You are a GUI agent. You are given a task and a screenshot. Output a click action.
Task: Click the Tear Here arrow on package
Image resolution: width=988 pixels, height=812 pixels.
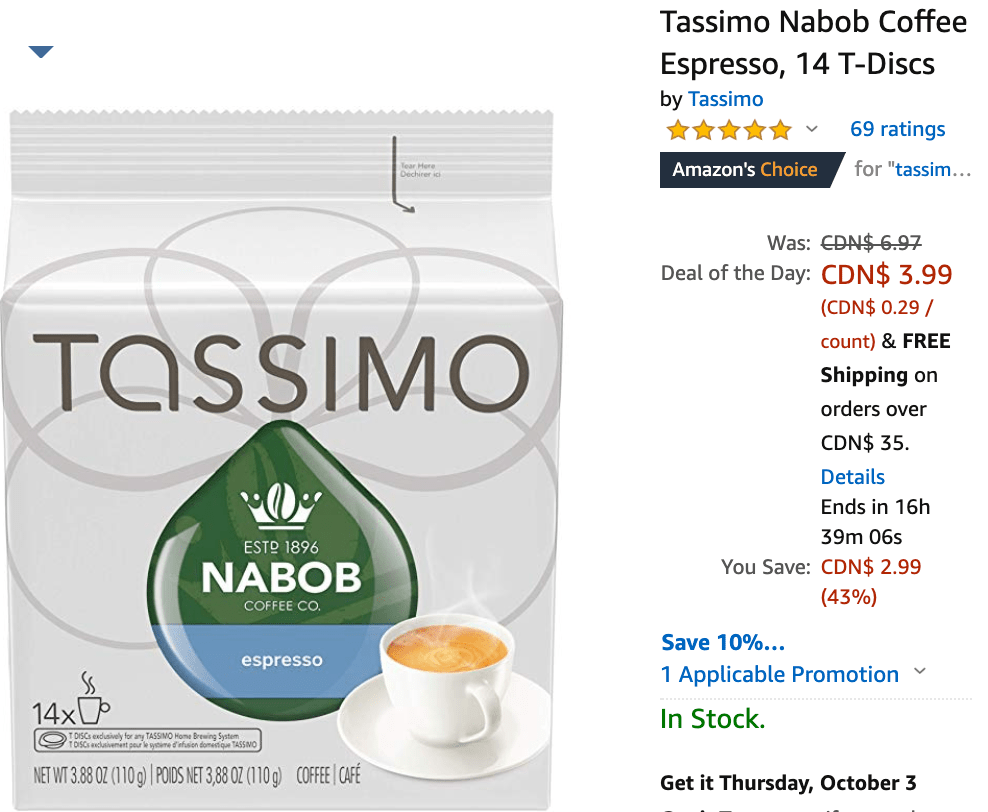(403, 174)
